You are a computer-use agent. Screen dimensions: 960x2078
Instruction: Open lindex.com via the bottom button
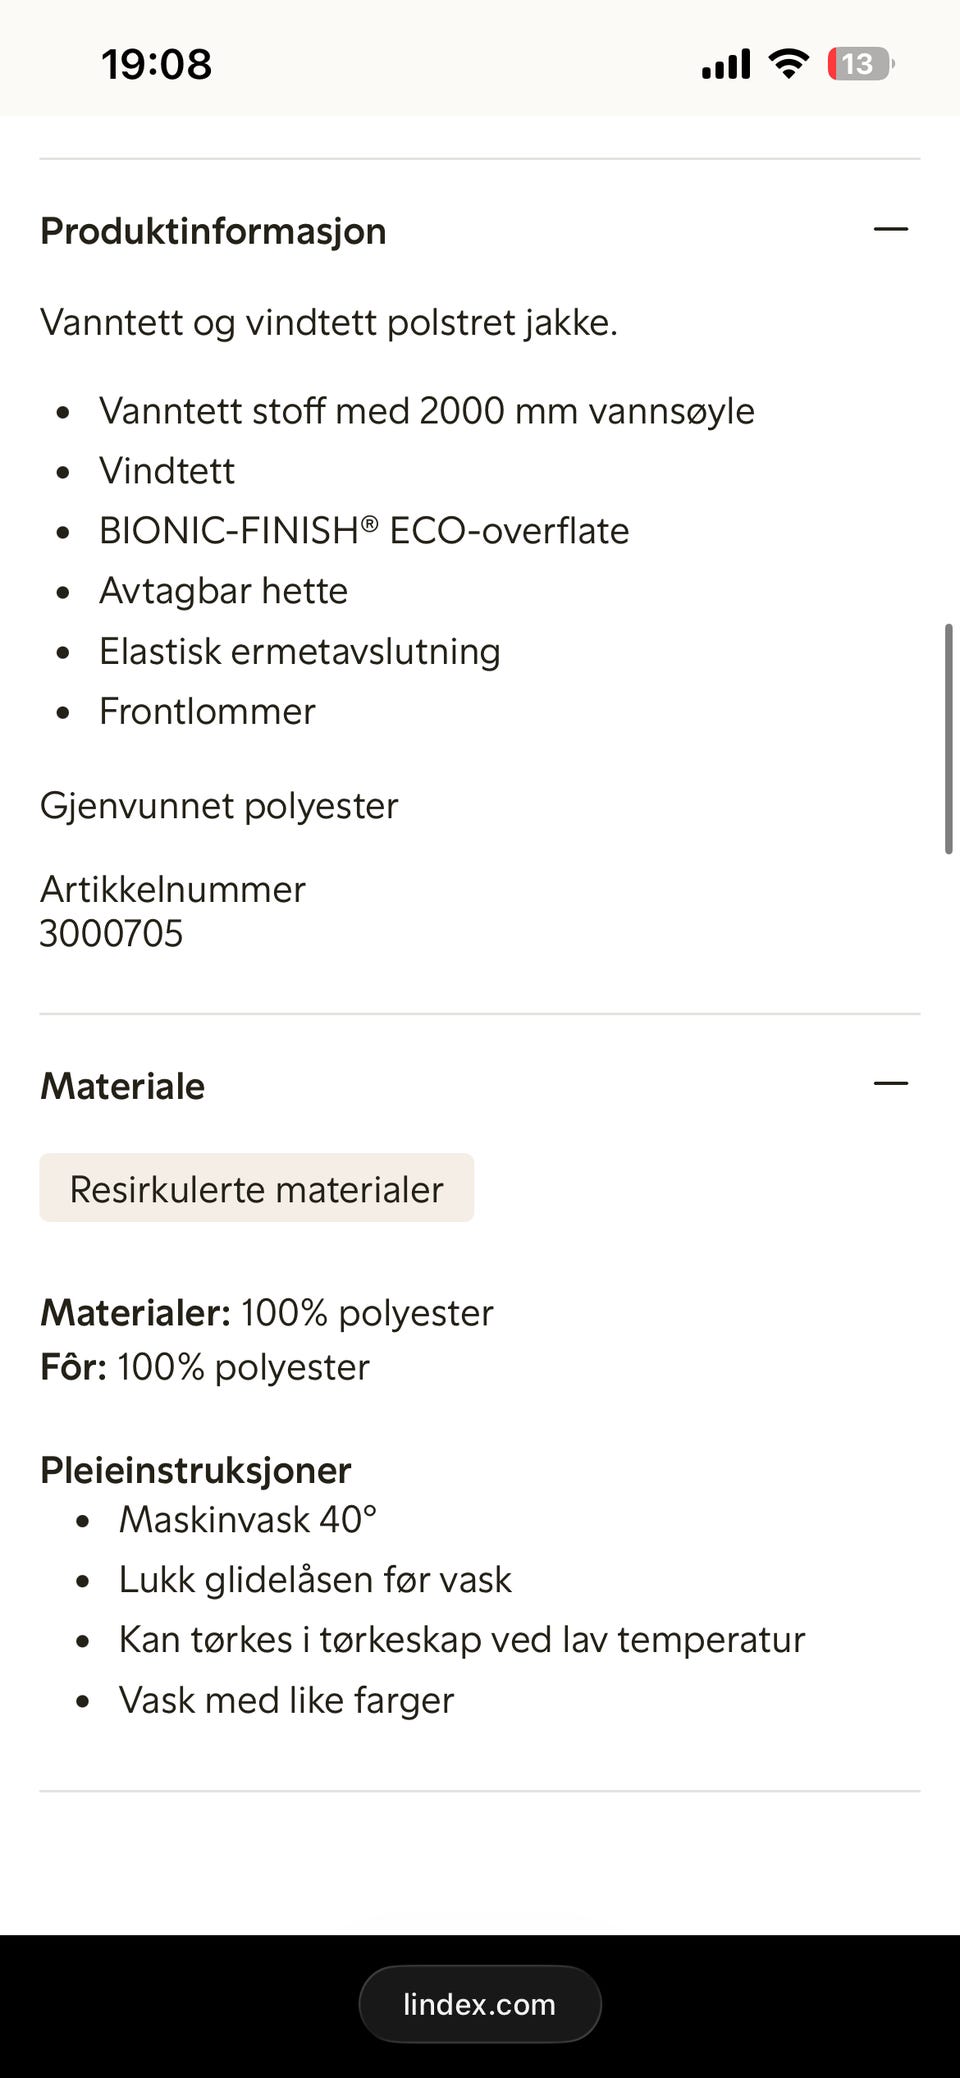tap(480, 2004)
